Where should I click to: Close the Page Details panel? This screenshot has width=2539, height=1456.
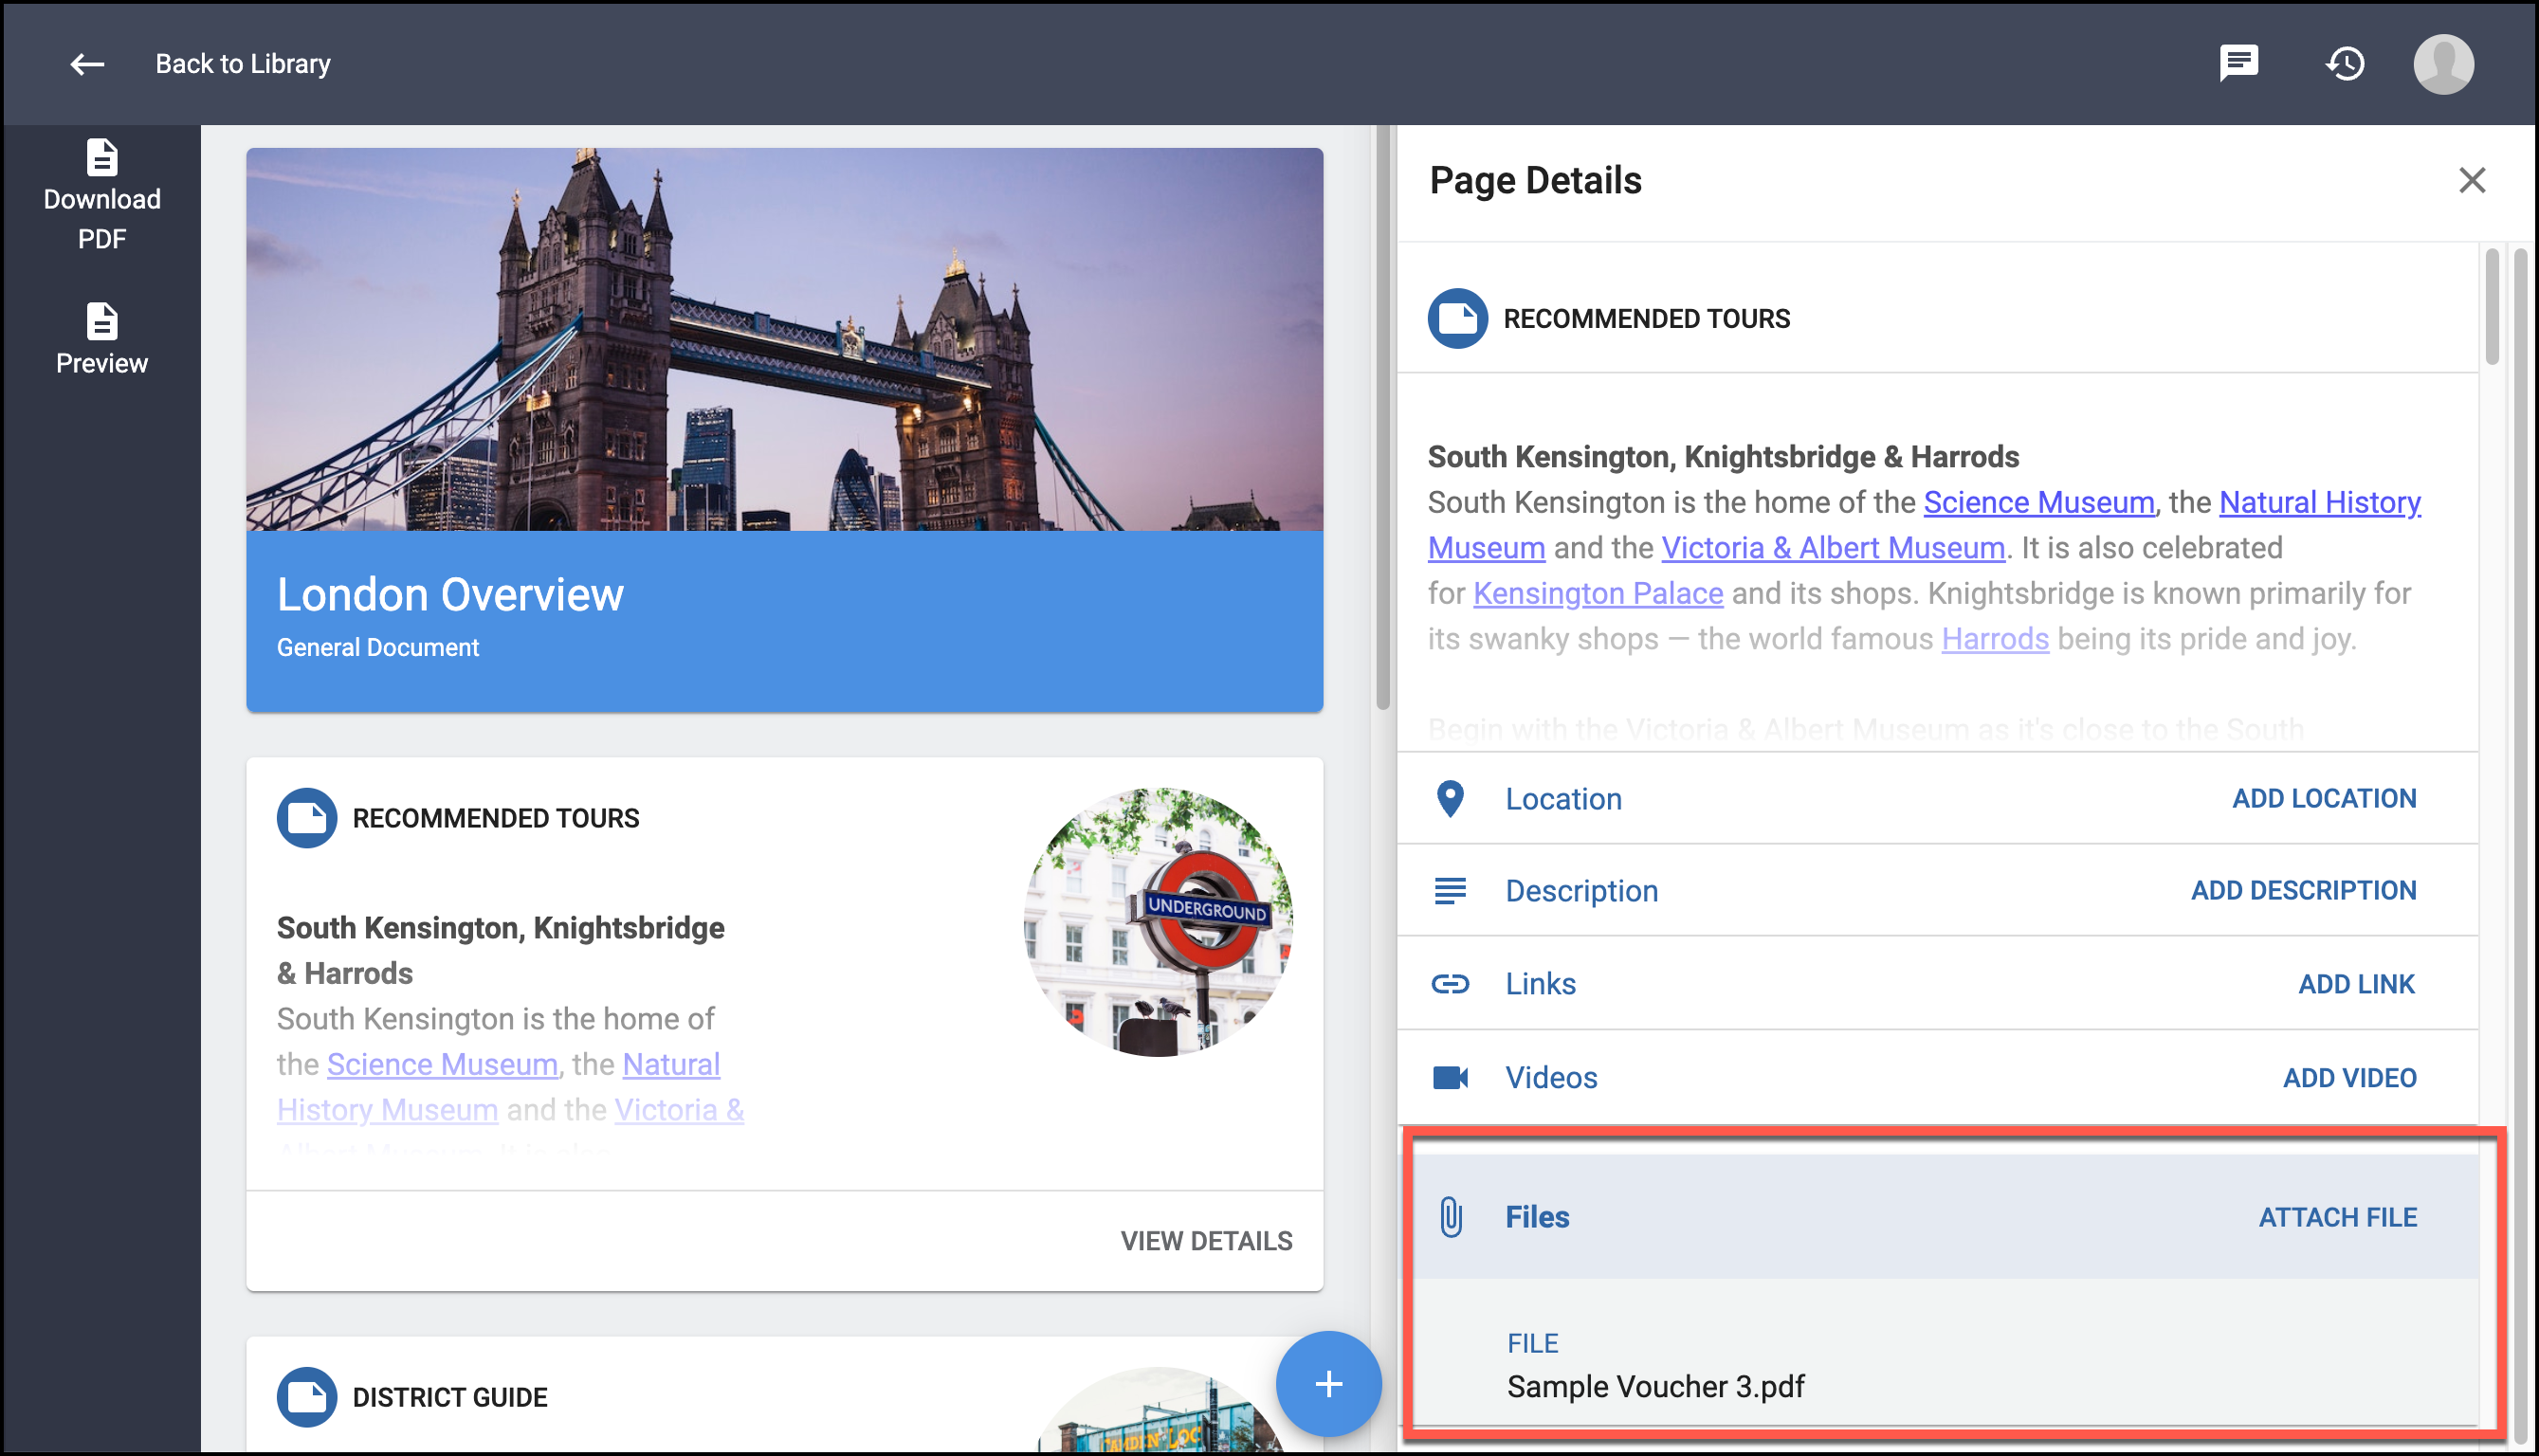(x=2471, y=181)
